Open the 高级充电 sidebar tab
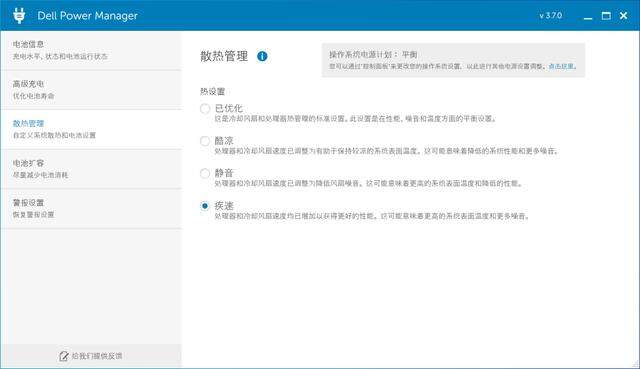This screenshot has height=369, width=640. (91, 90)
